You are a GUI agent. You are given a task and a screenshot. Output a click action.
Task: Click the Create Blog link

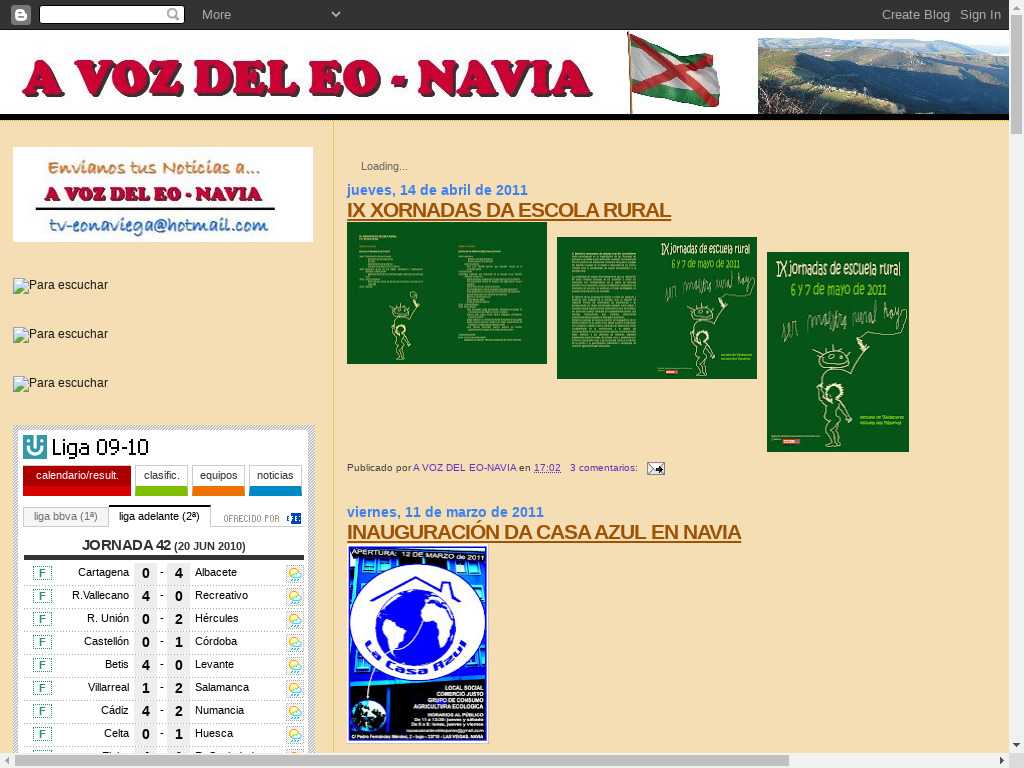pyautogui.click(x=915, y=14)
